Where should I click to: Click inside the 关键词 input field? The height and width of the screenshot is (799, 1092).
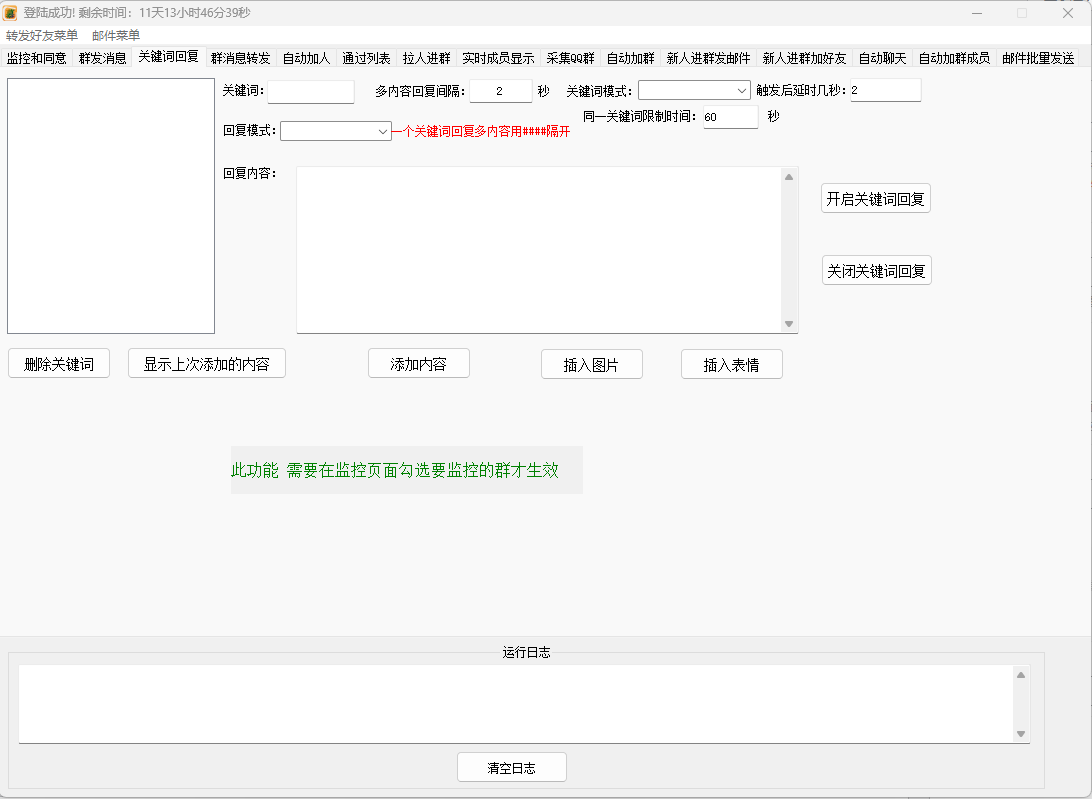coord(310,90)
